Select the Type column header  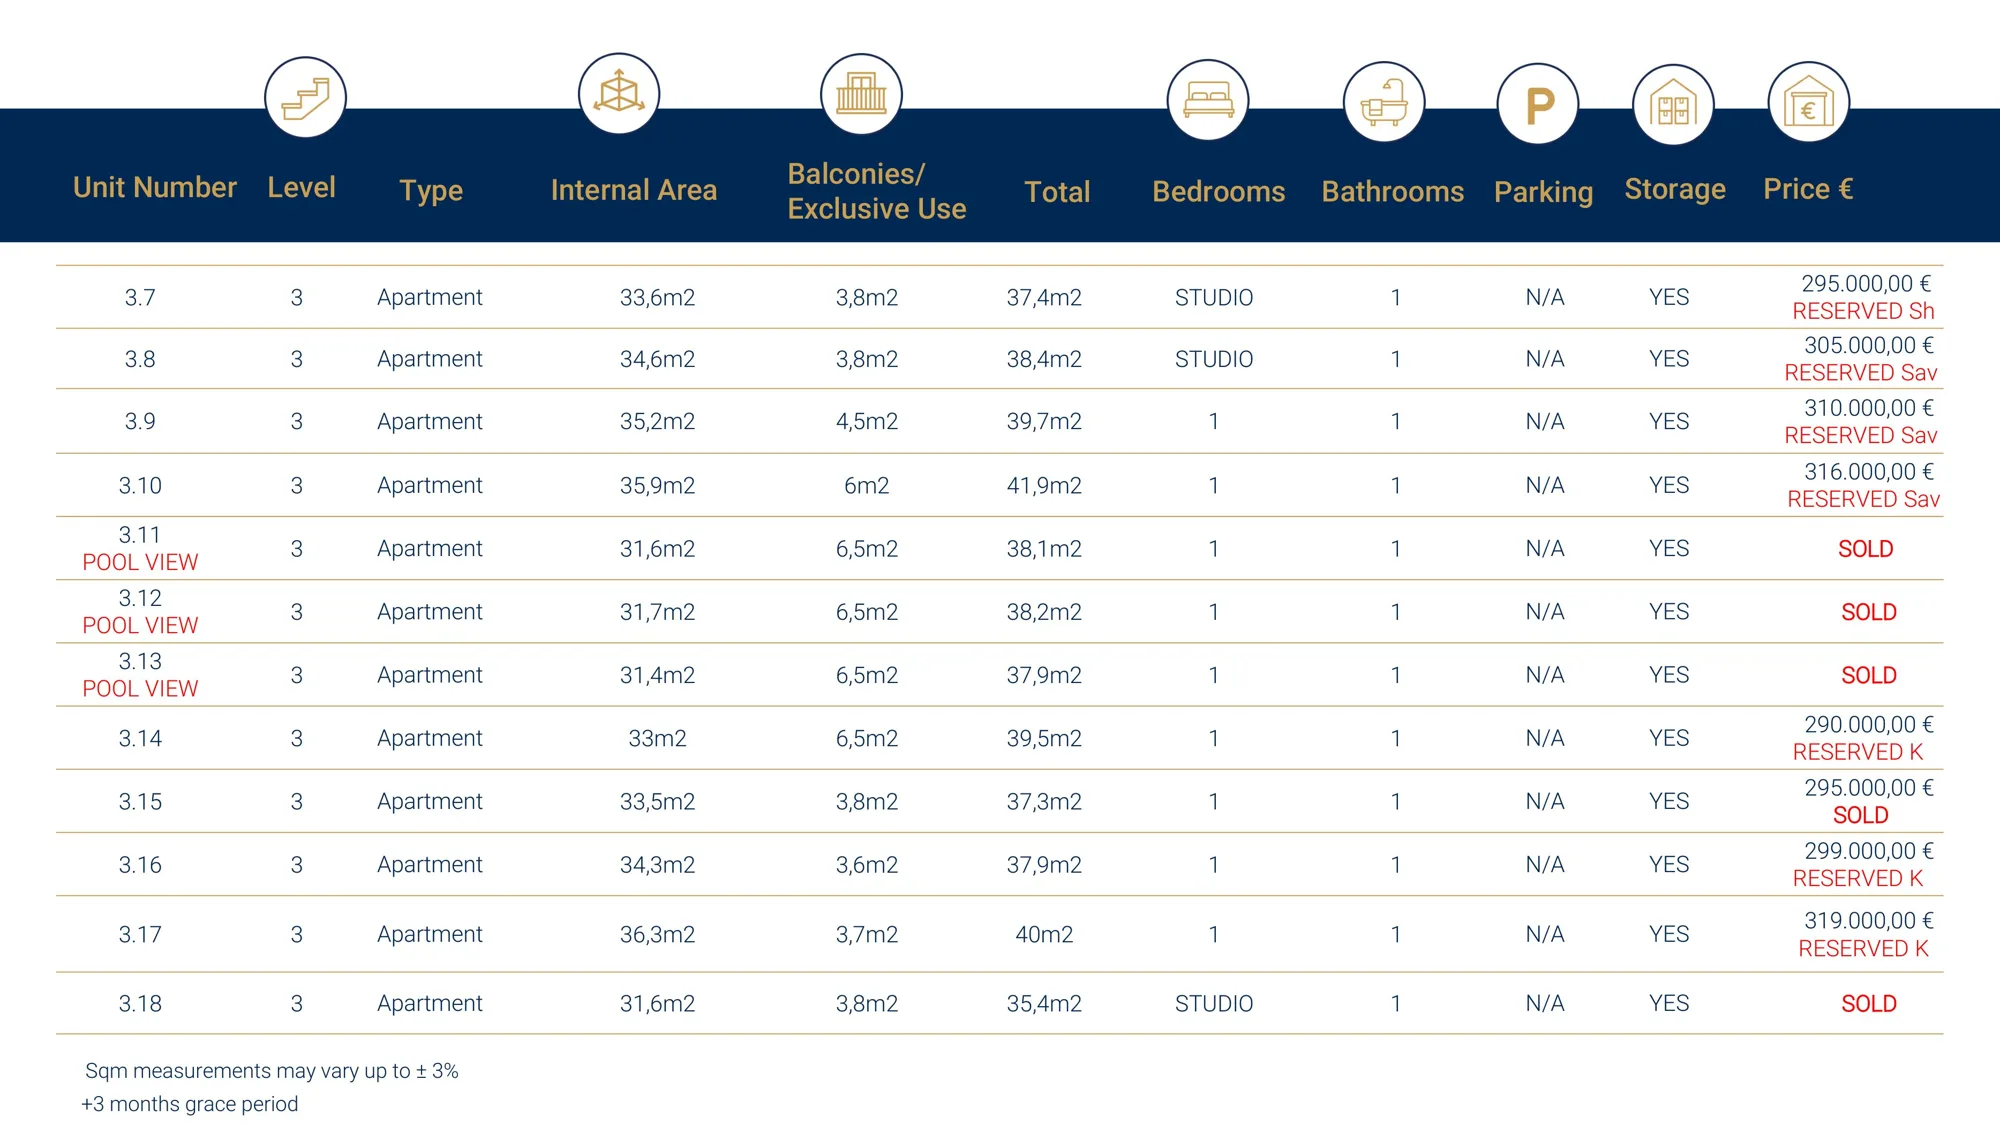coord(431,191)
